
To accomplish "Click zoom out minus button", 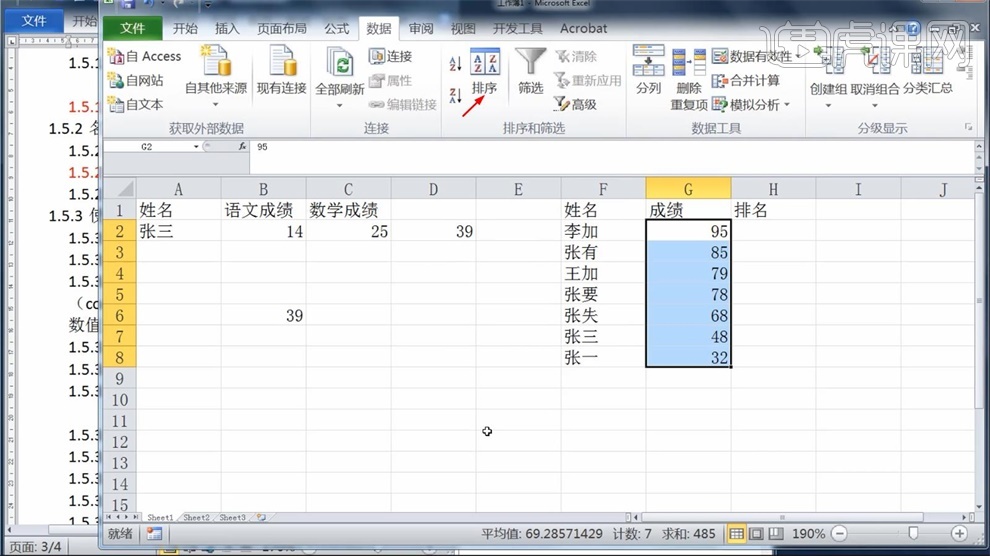I will (839, 534).
